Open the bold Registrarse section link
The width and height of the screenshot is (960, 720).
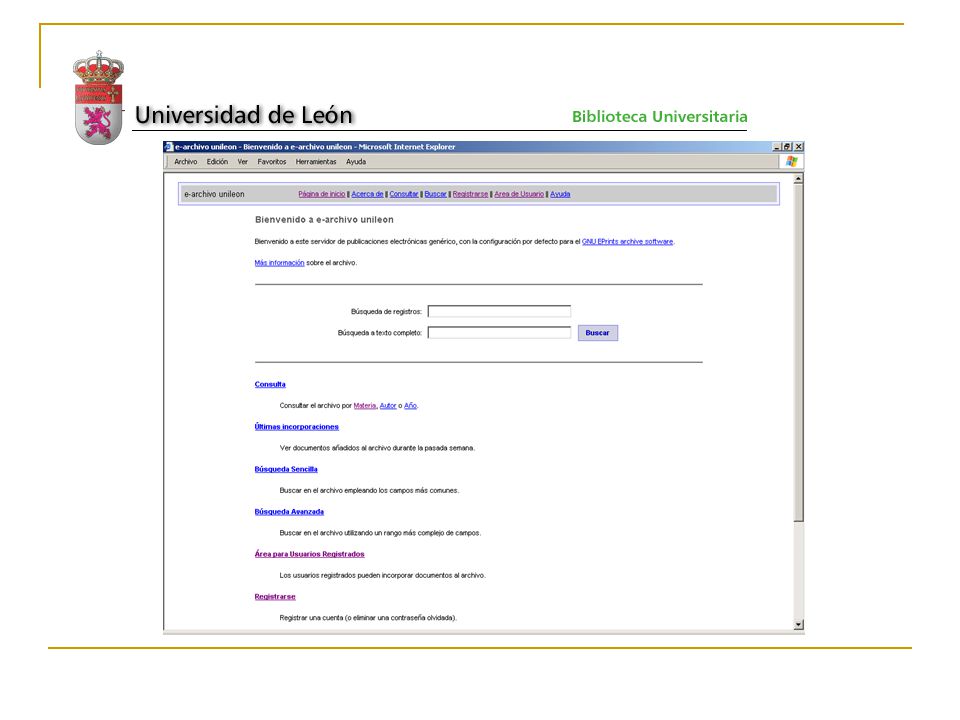275,597
